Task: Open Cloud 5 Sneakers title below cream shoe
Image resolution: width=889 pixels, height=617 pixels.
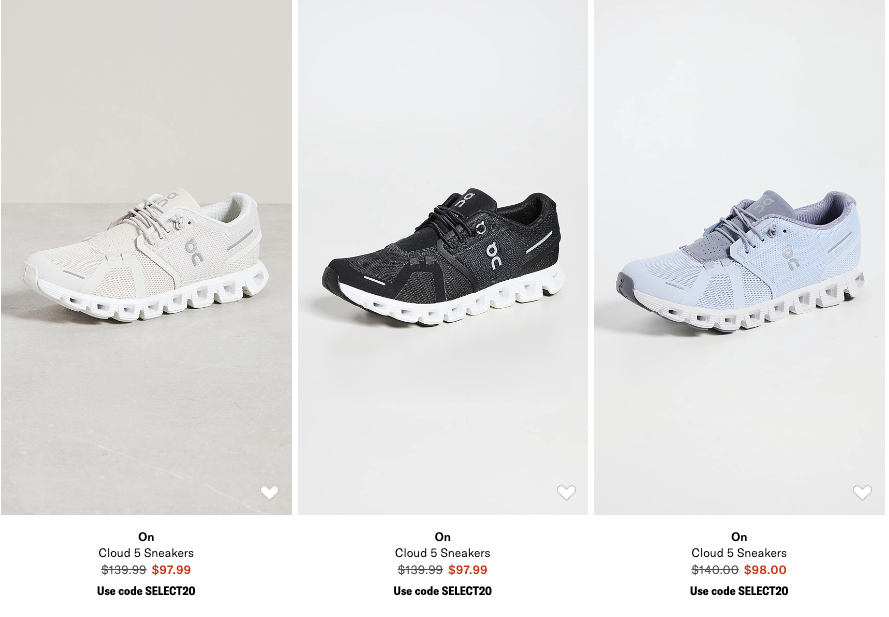Action: click(146, 553)
